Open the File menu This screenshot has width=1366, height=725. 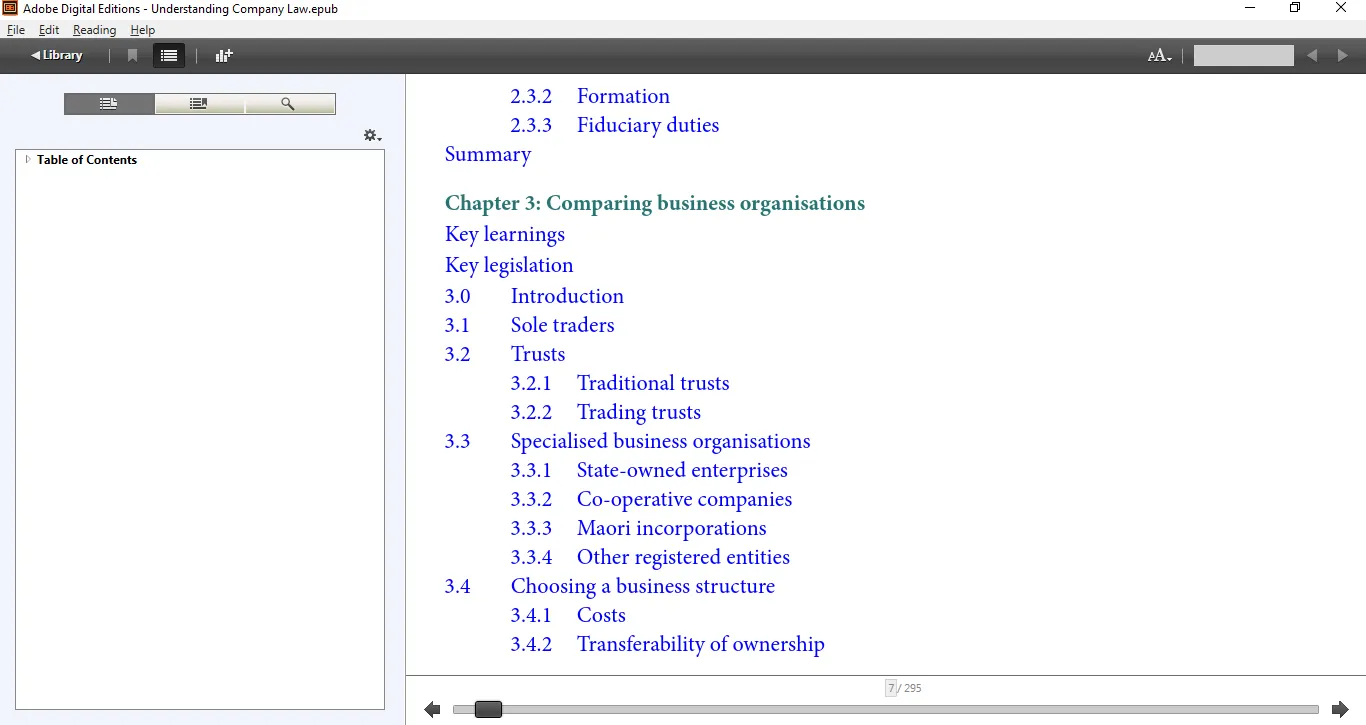click(16, 30)
